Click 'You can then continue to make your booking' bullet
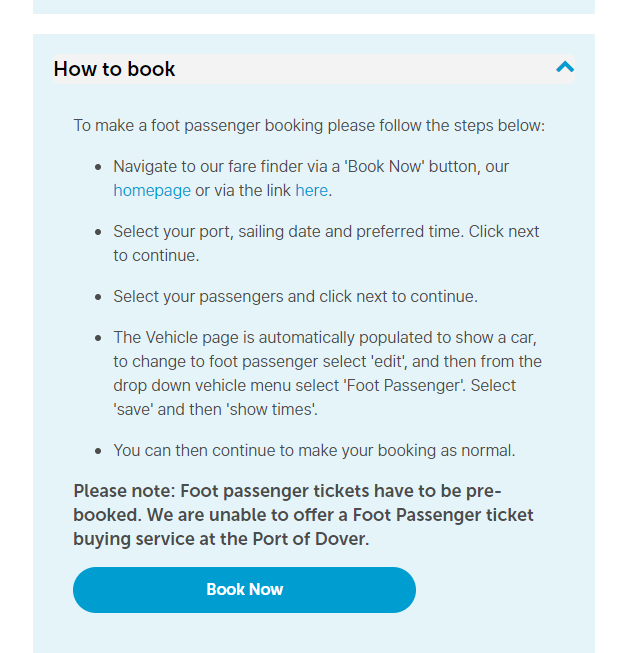625x653 pixels. [x=314, y=451]
